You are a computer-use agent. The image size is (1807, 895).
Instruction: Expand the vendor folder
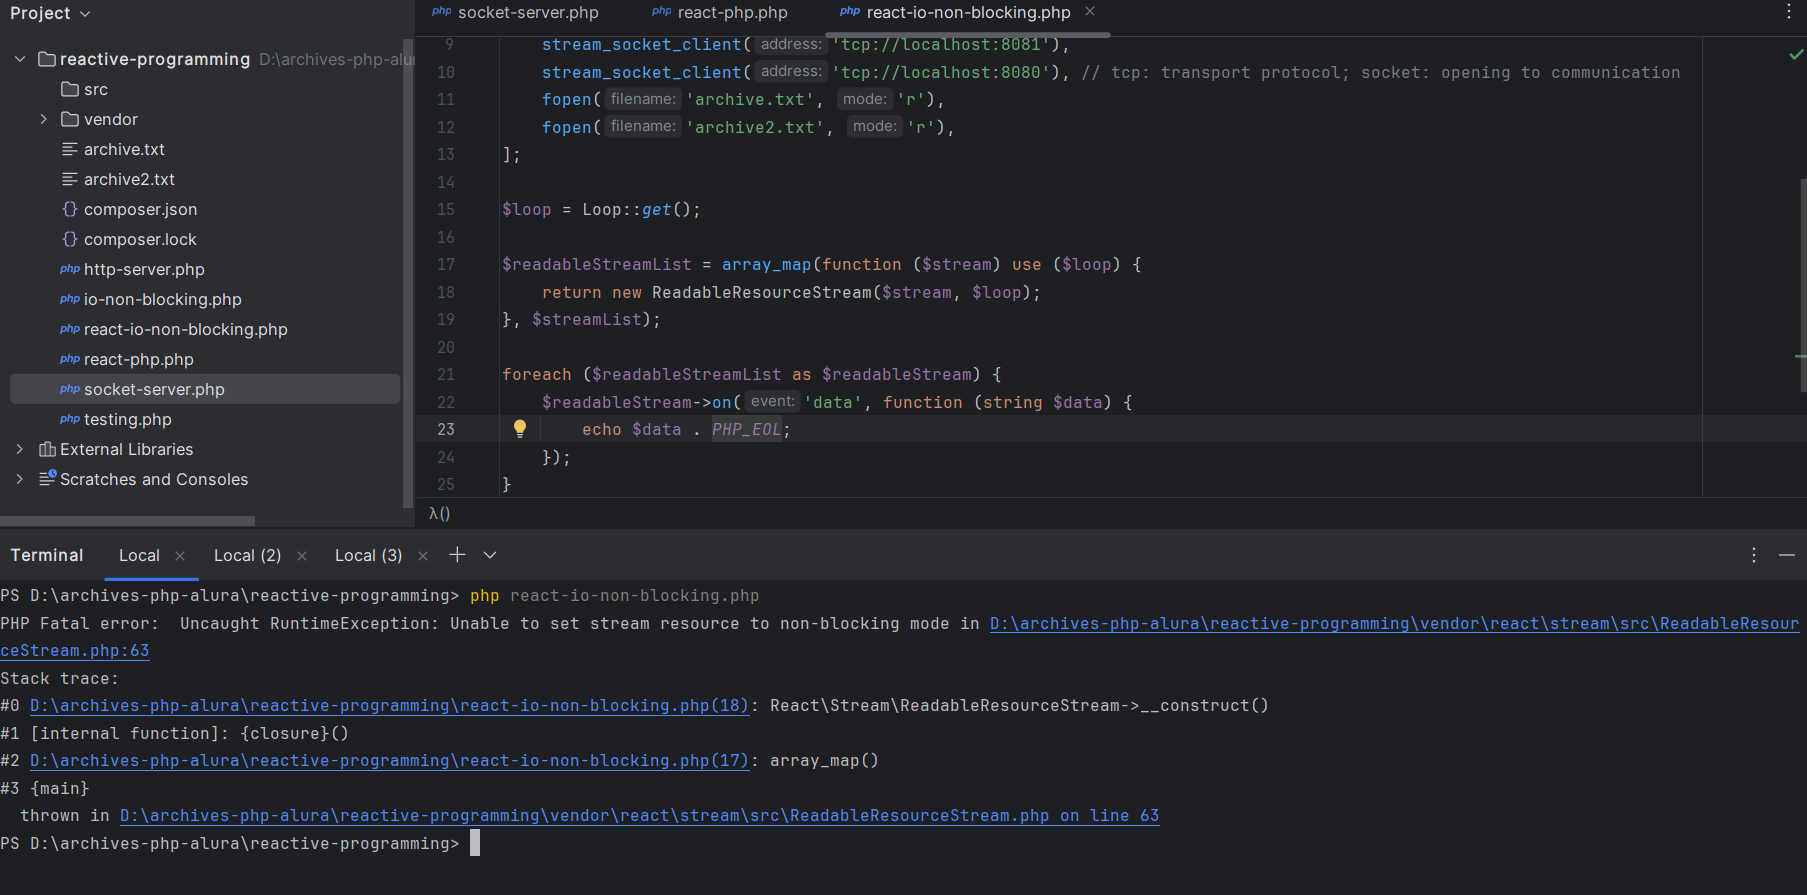coord(43,119)
